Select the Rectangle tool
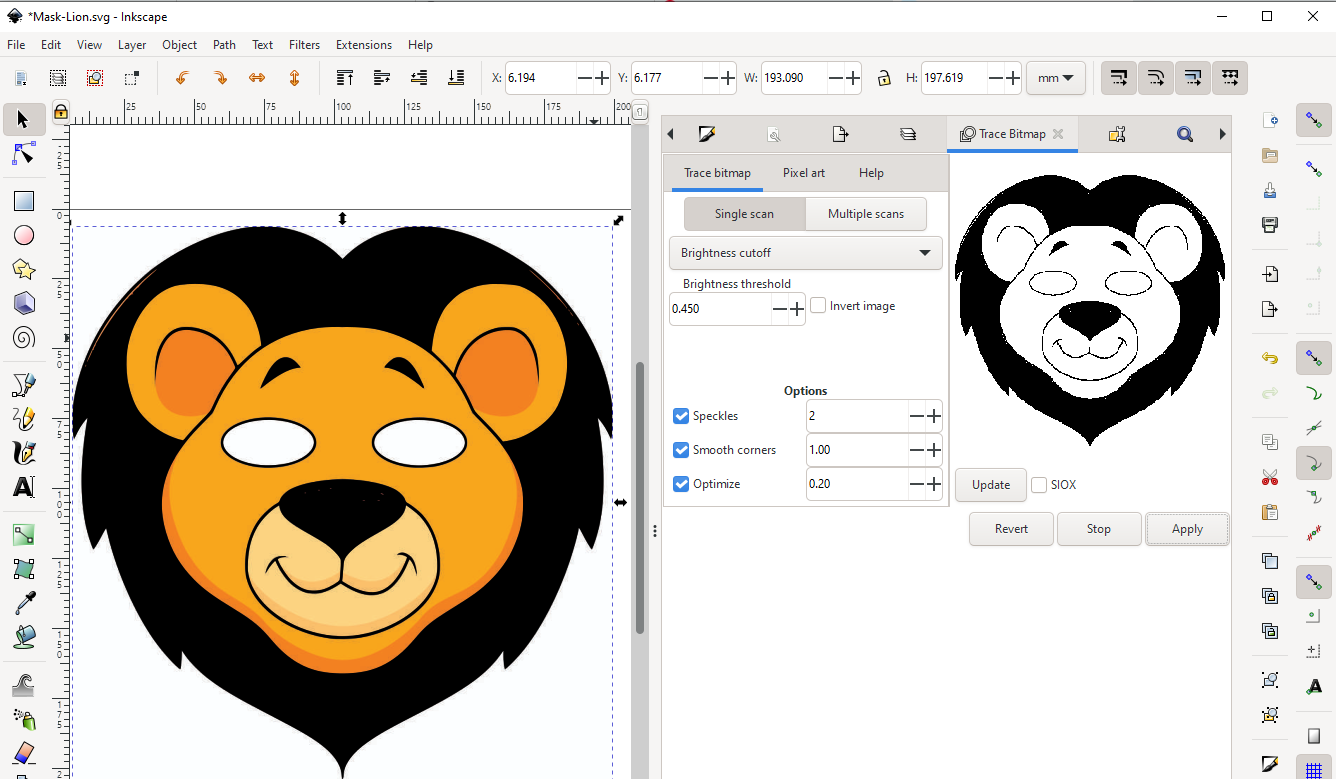The width and height of the screenshot is (1336, 779). point(24,201)
